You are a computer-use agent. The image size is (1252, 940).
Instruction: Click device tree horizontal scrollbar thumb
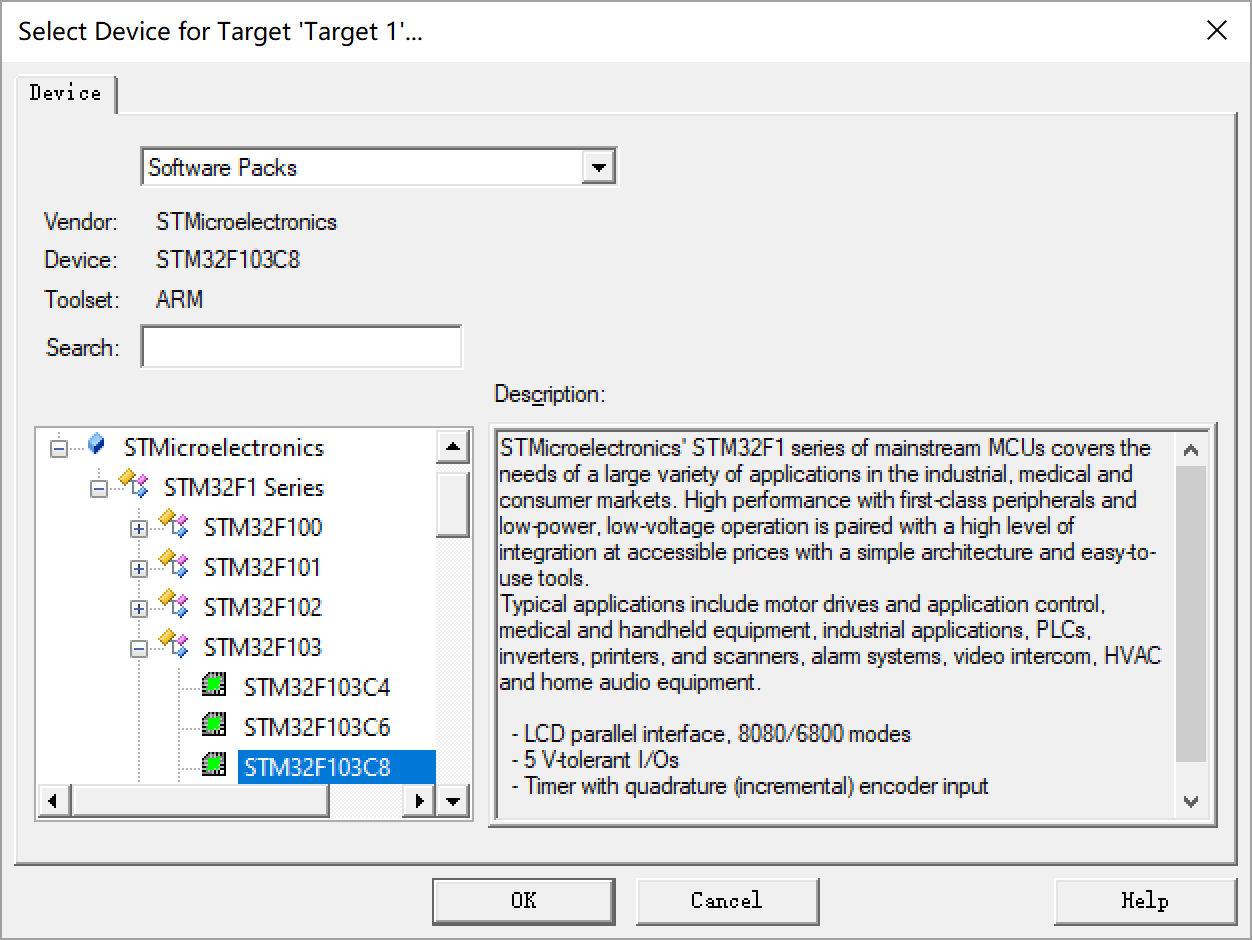coord(200,800)
